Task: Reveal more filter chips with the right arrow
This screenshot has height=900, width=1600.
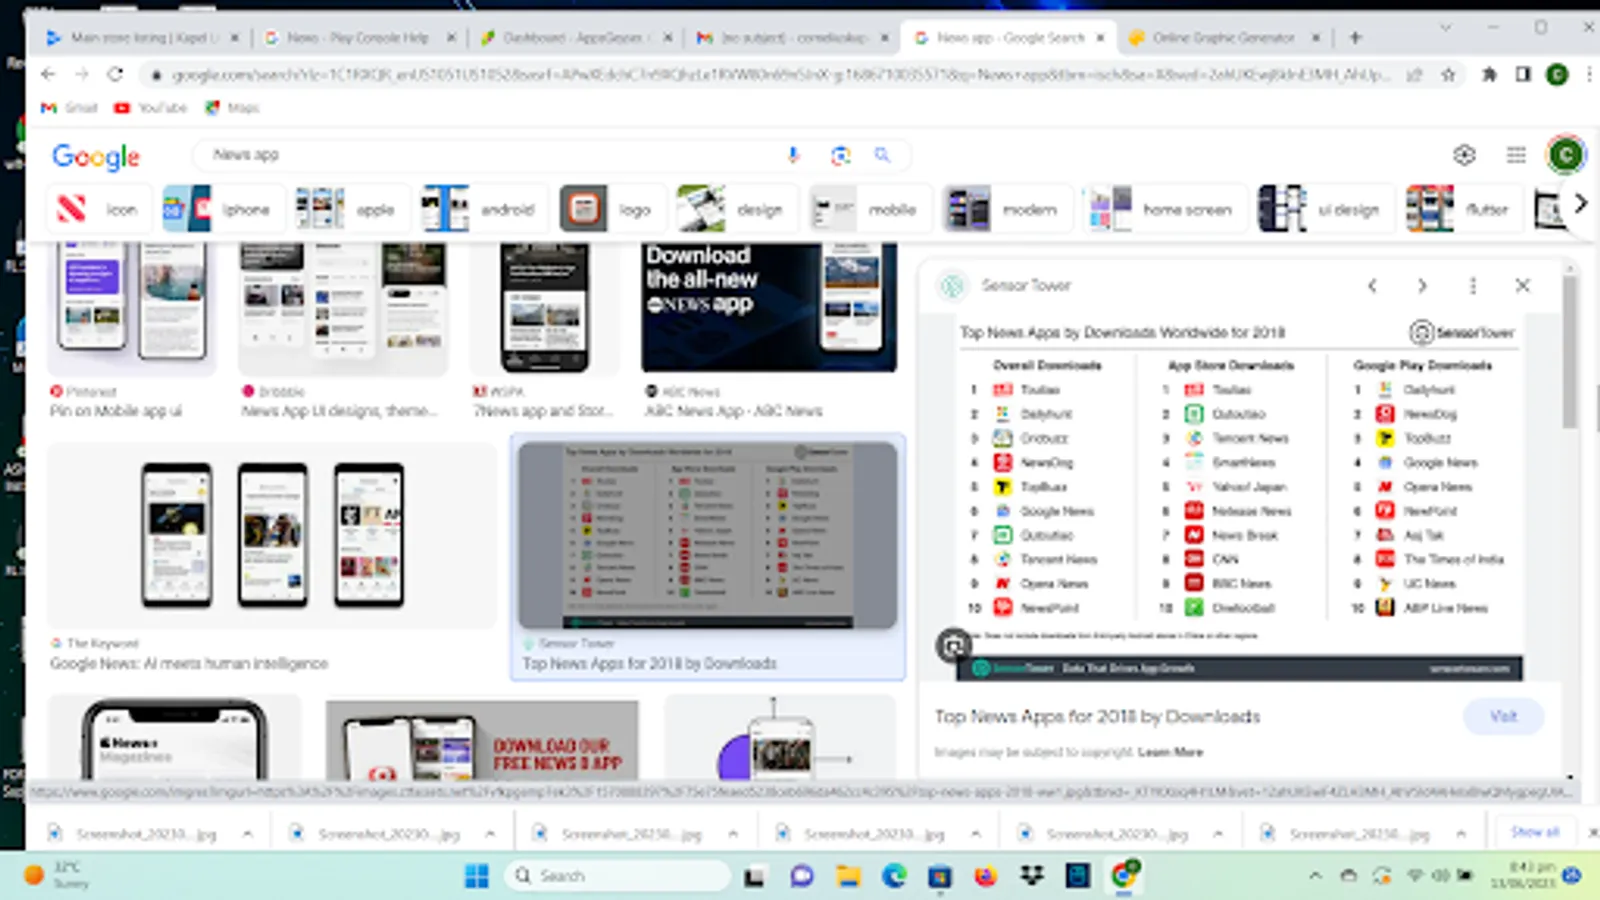Action: tap(1580, 204)
